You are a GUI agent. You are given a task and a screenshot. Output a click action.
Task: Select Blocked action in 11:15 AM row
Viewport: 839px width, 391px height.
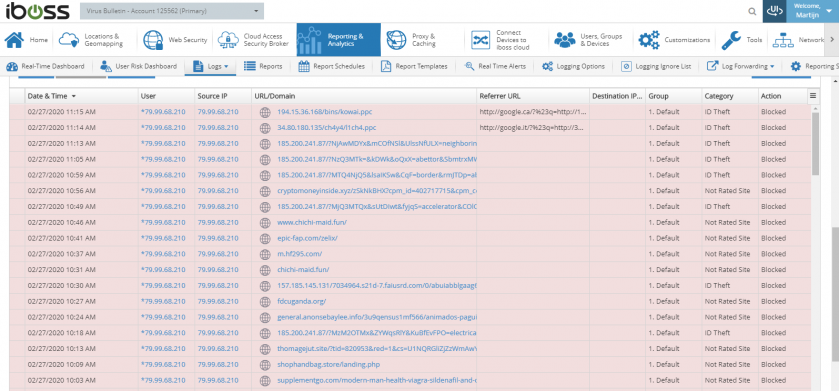click(x=773, y=112)
